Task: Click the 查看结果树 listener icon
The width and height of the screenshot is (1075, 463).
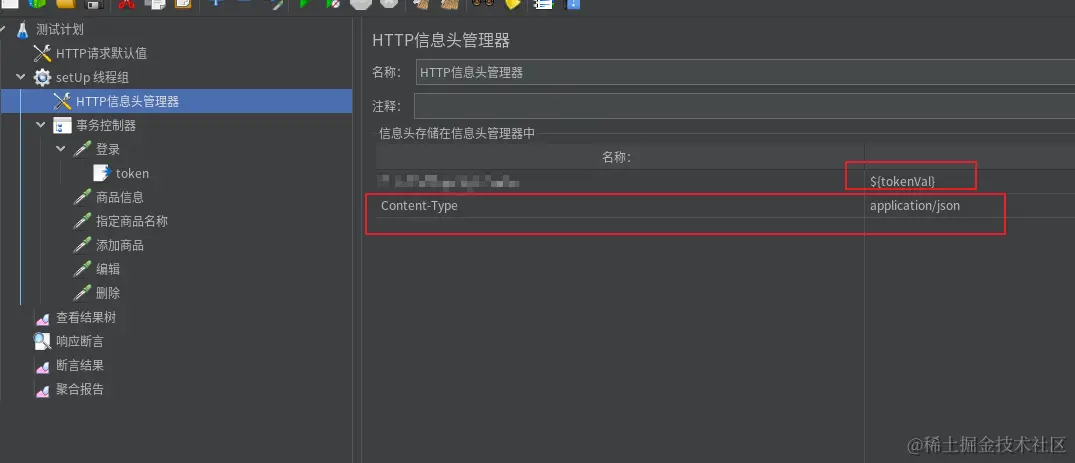Action: pos(43,318)
